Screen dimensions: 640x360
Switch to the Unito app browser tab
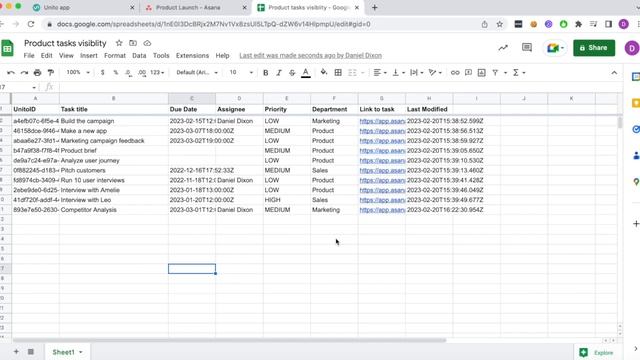click(x=83, y=8)
